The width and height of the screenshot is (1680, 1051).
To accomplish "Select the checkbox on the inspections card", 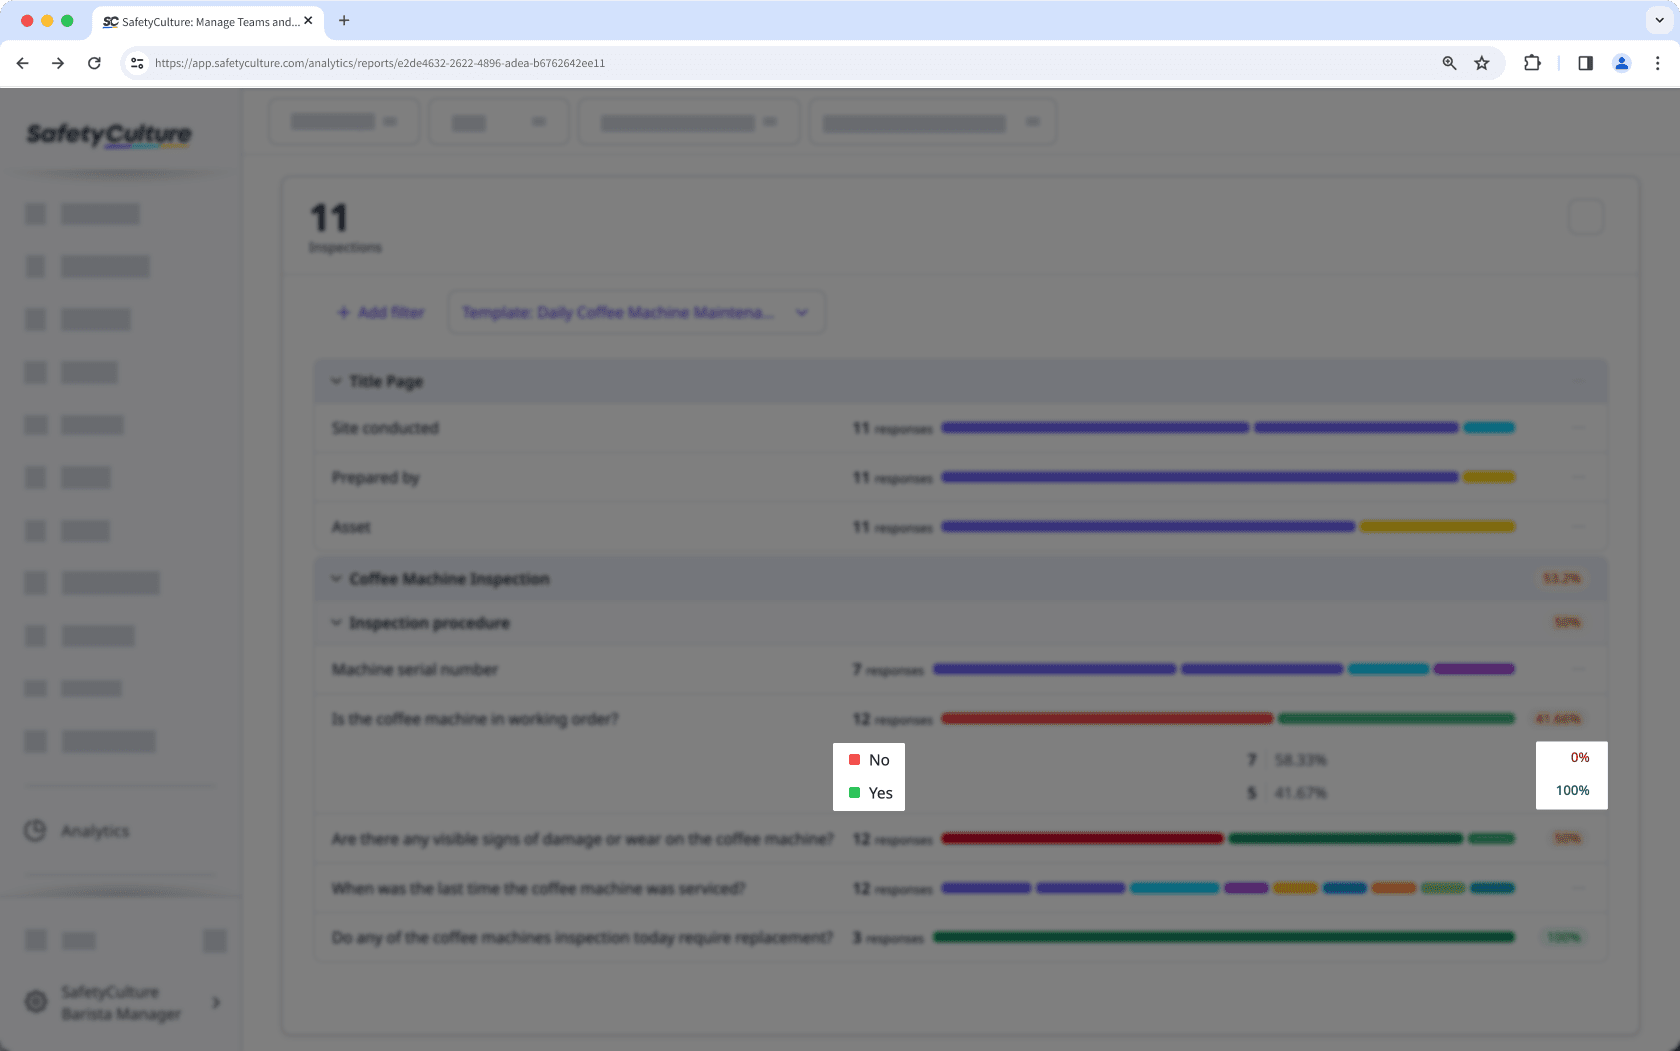I will click(x=1585, y=216).
